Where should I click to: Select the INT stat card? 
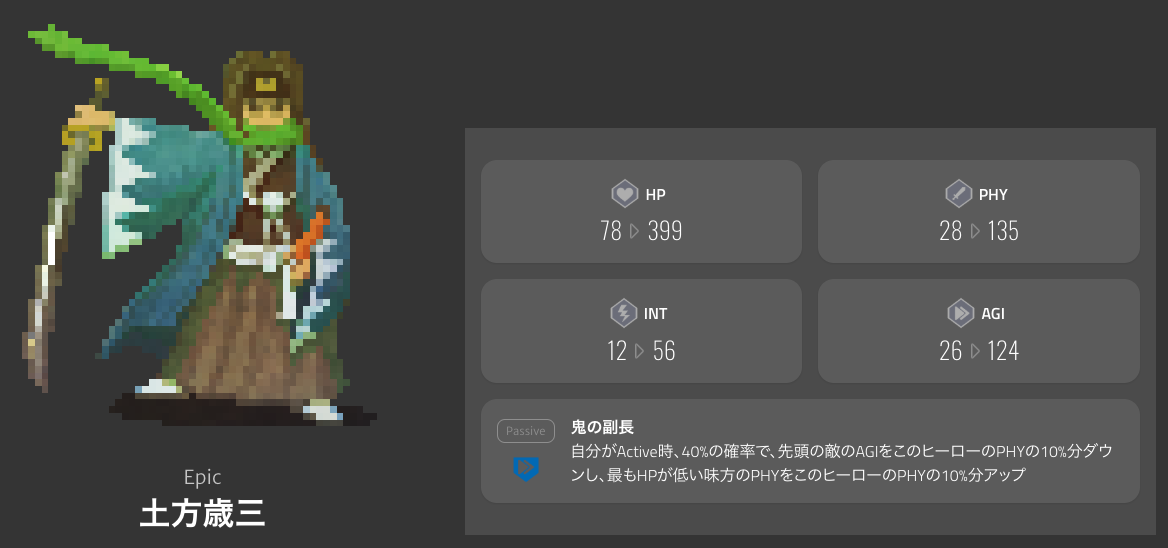click(641, 331)
